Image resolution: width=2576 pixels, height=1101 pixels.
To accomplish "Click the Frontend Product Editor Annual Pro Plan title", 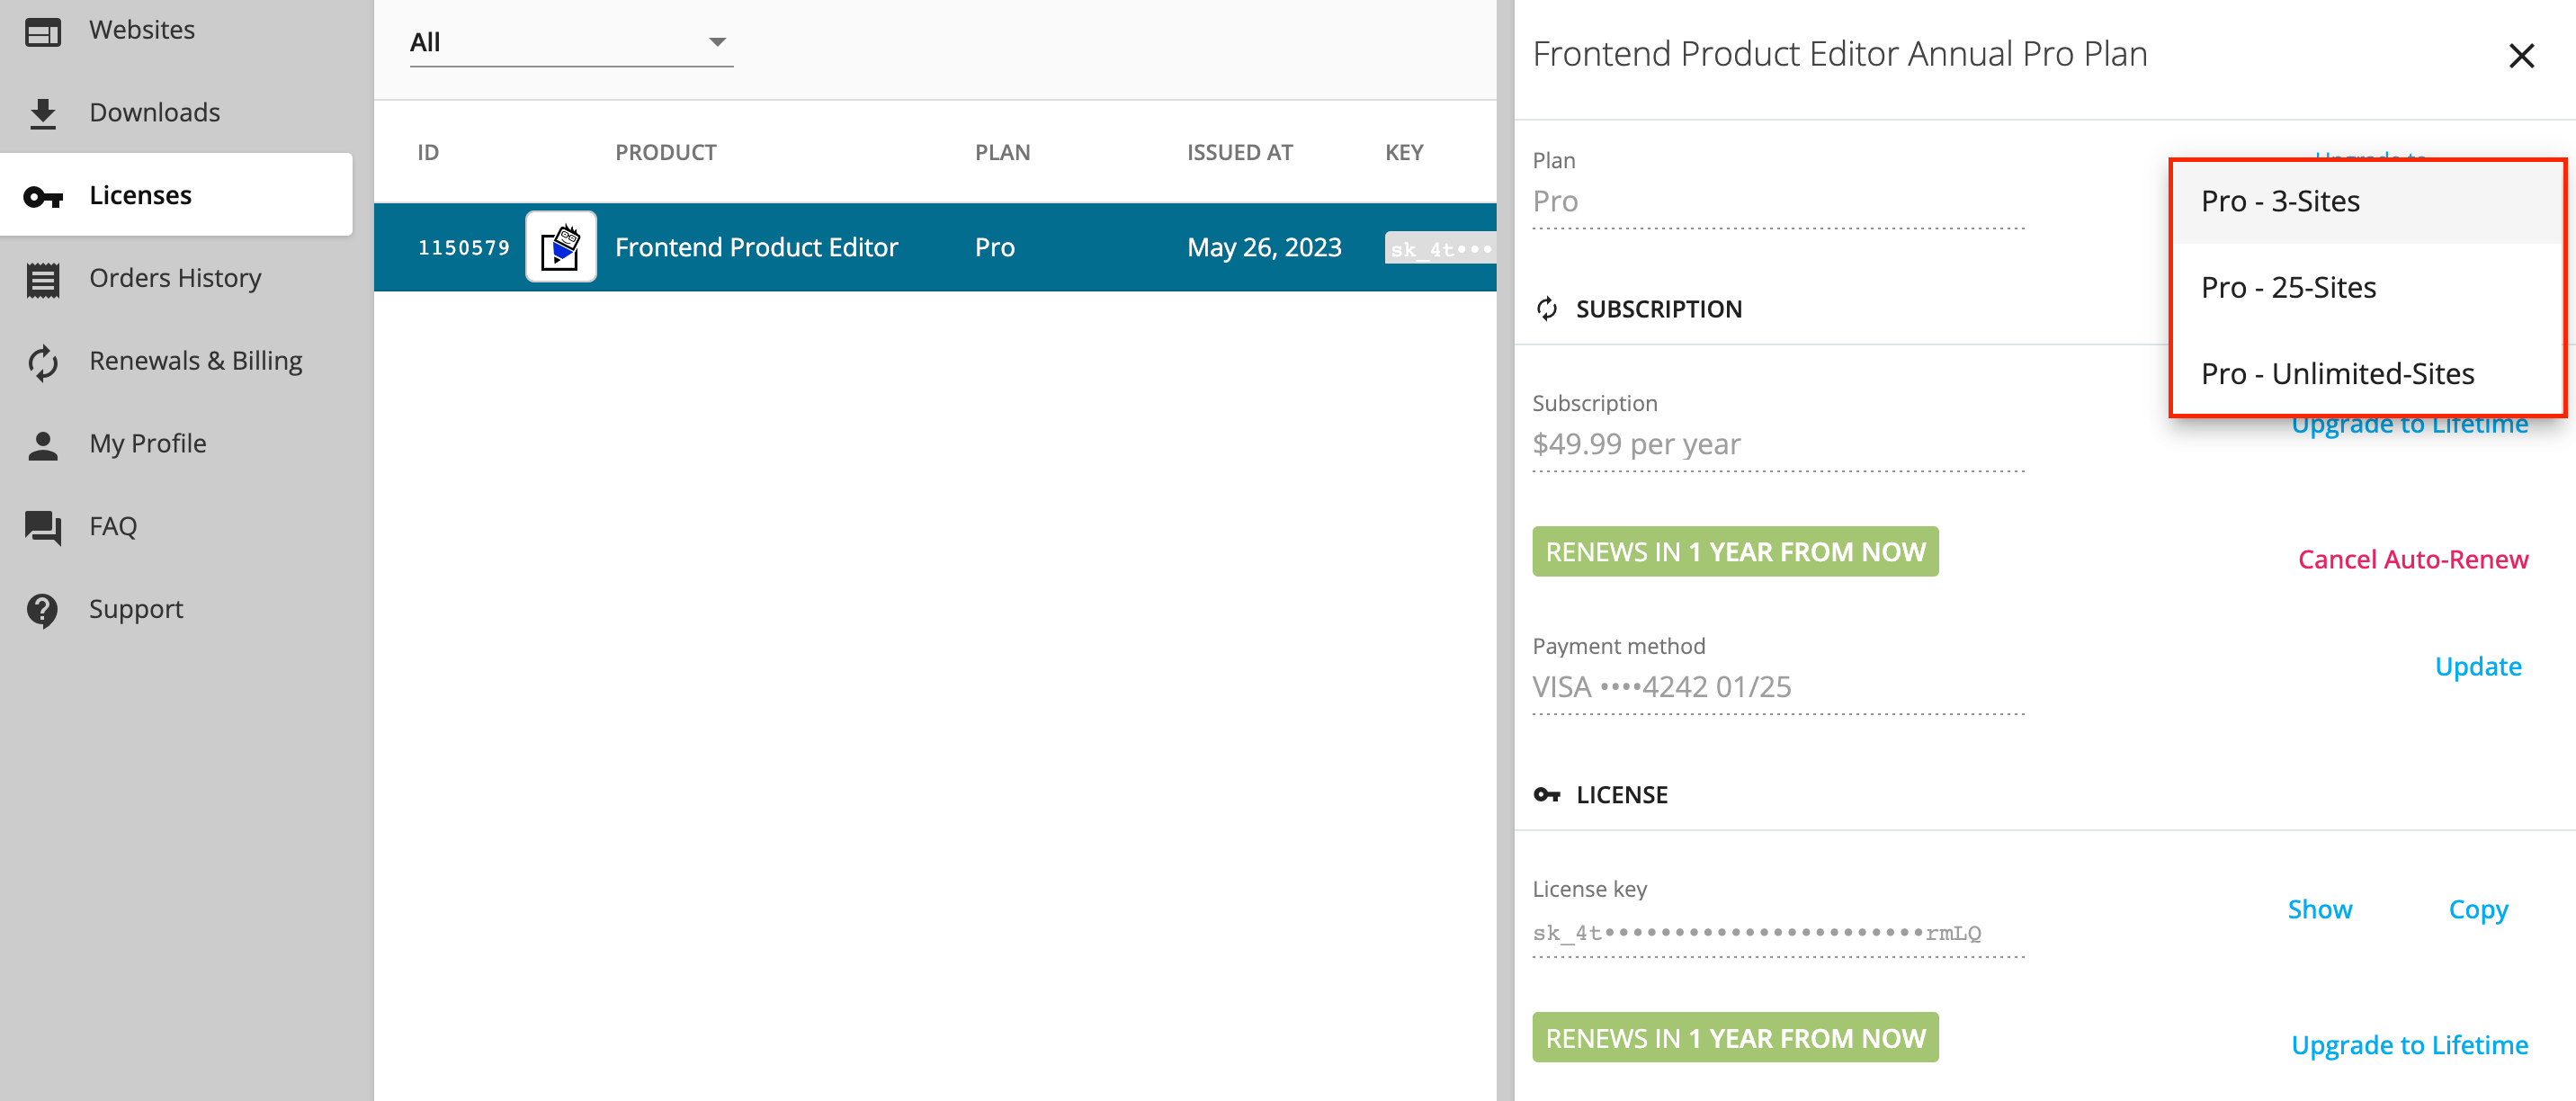I will coord(1839,53).
